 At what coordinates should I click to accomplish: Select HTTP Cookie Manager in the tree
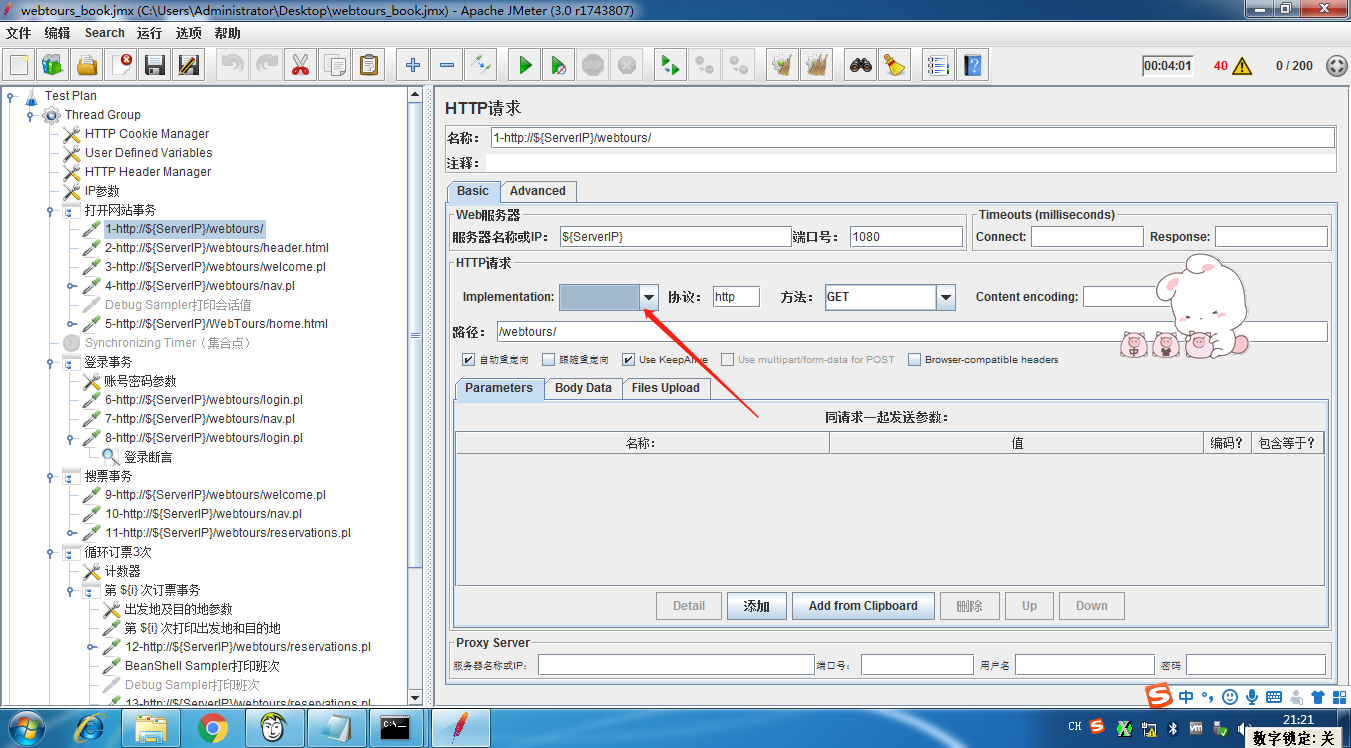147,134
